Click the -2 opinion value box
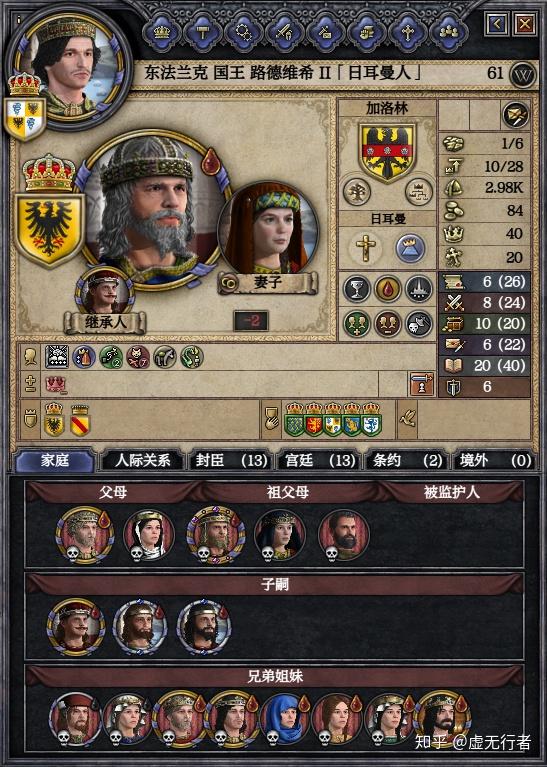 (251, 321)
